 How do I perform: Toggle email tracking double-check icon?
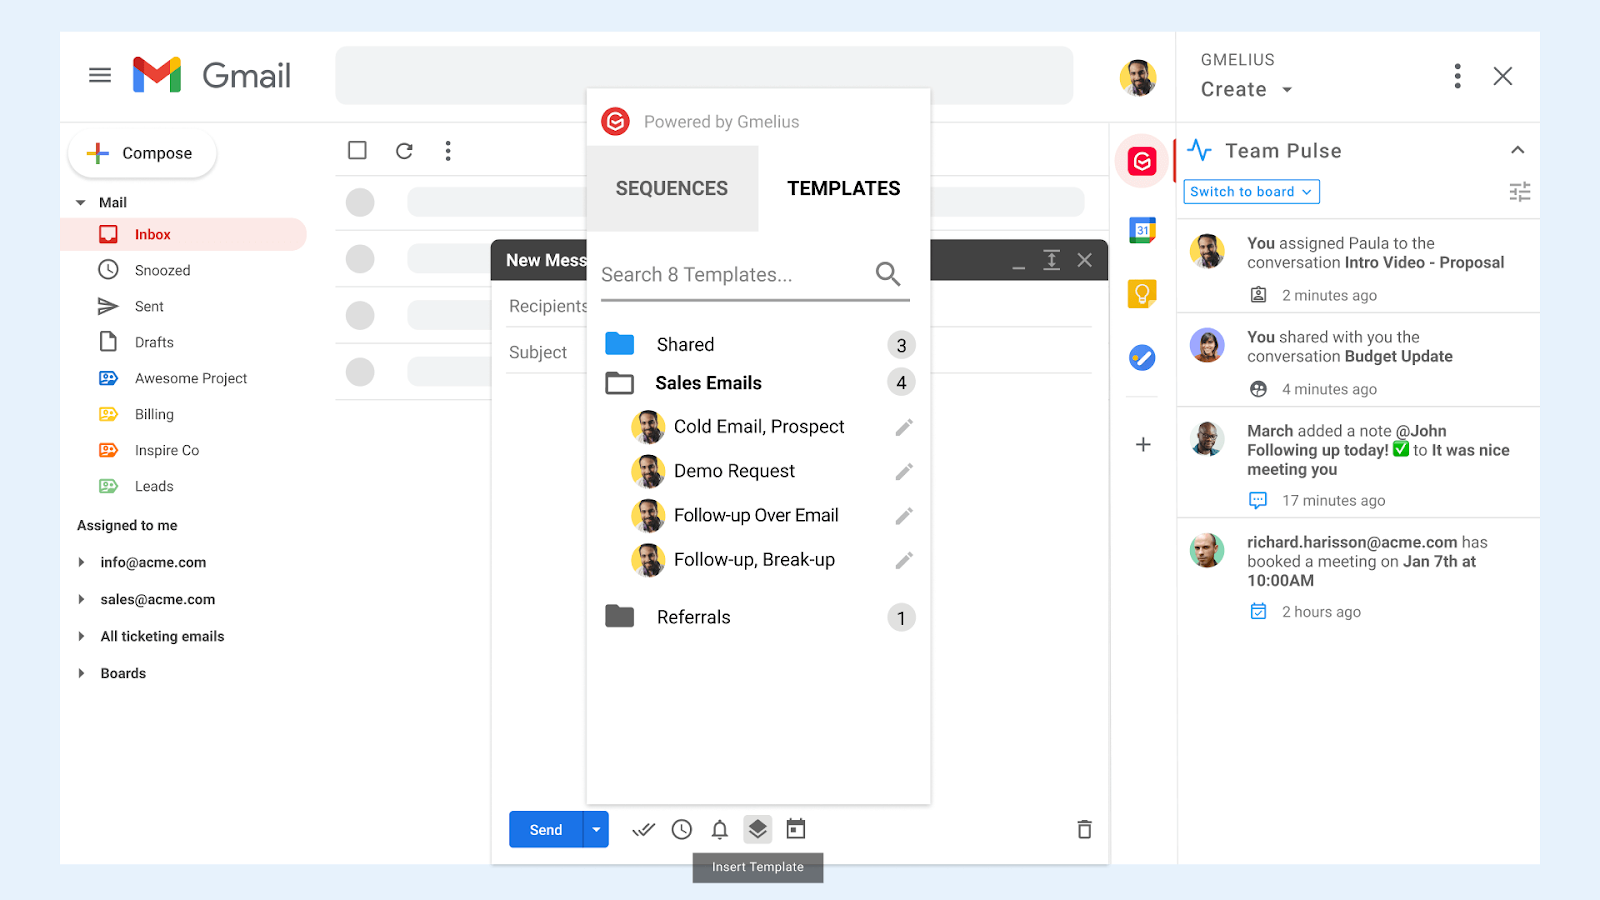(x=644, y=829)
